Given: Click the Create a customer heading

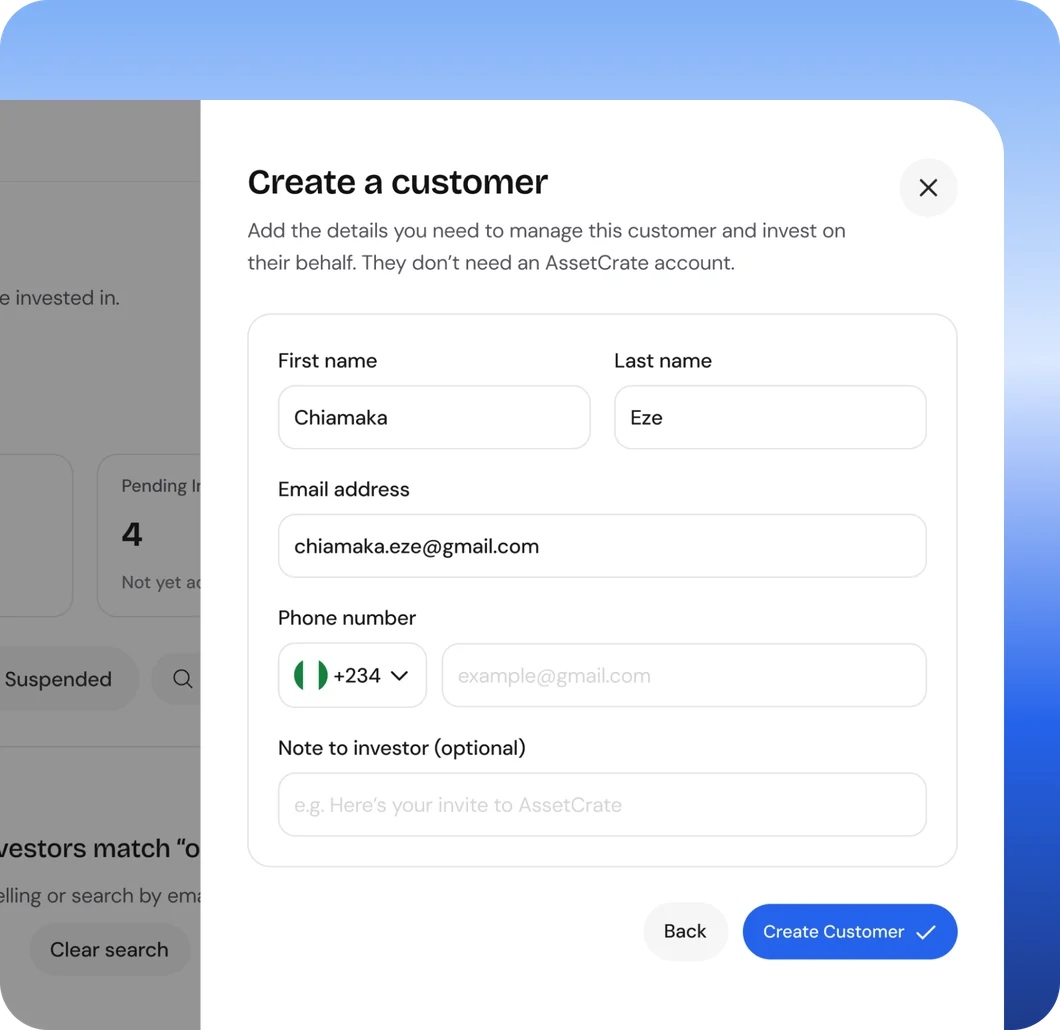Looking at the screenshot, I should click(x=398, y=182).
